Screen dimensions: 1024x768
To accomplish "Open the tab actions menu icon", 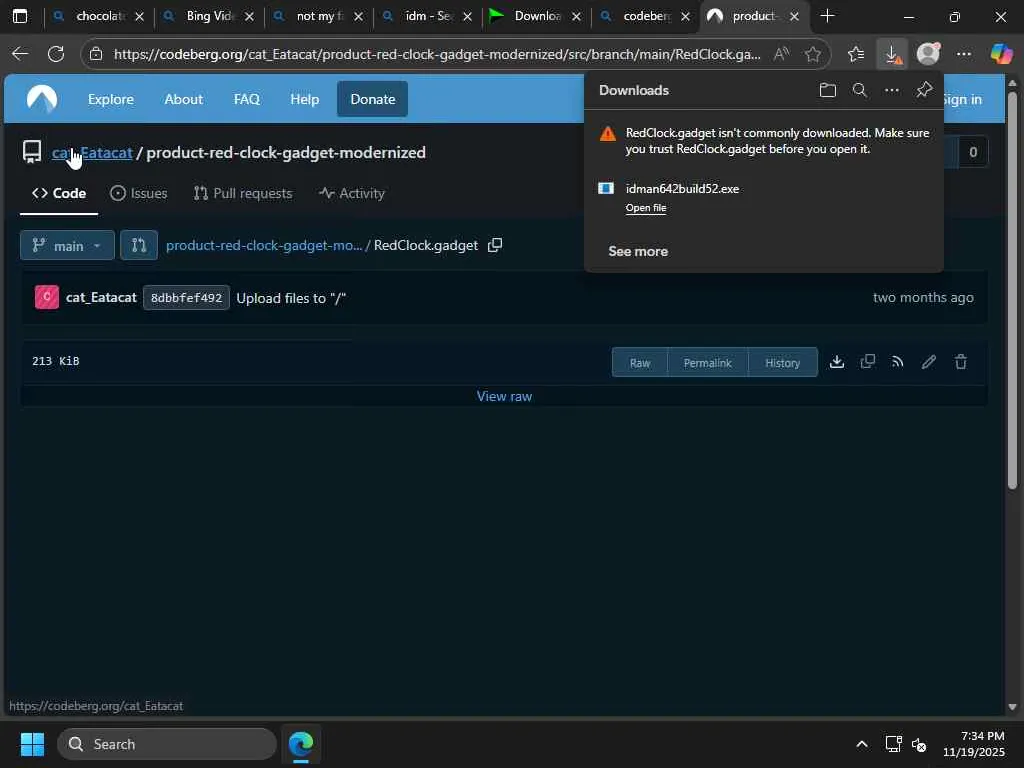I will (20, 16).
